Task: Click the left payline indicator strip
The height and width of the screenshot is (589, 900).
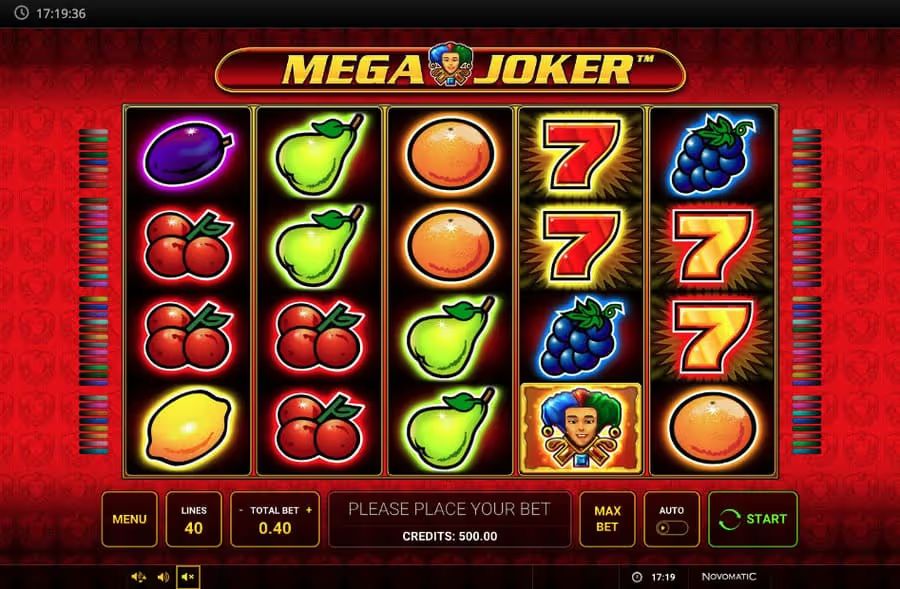Action: point(94,292)
